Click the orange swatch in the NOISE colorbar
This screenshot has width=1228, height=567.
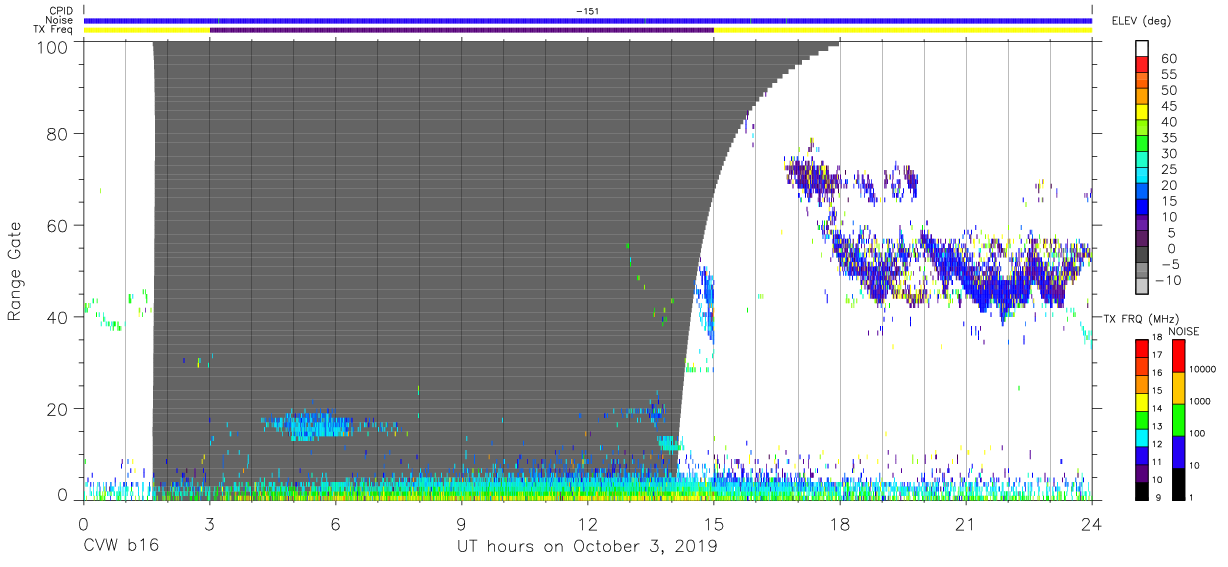coord(1178,387)
